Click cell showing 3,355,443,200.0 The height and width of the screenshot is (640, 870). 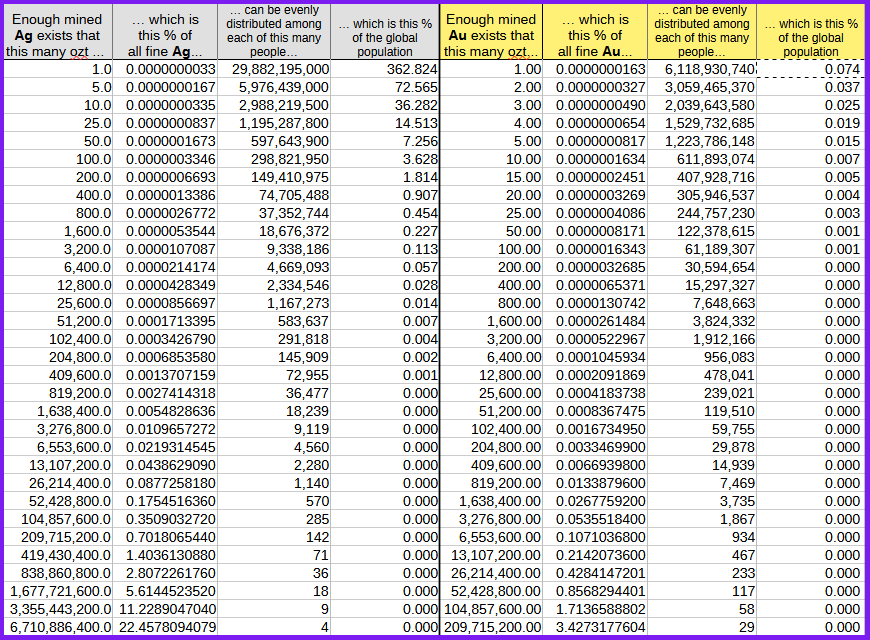[x=58, y=609]
